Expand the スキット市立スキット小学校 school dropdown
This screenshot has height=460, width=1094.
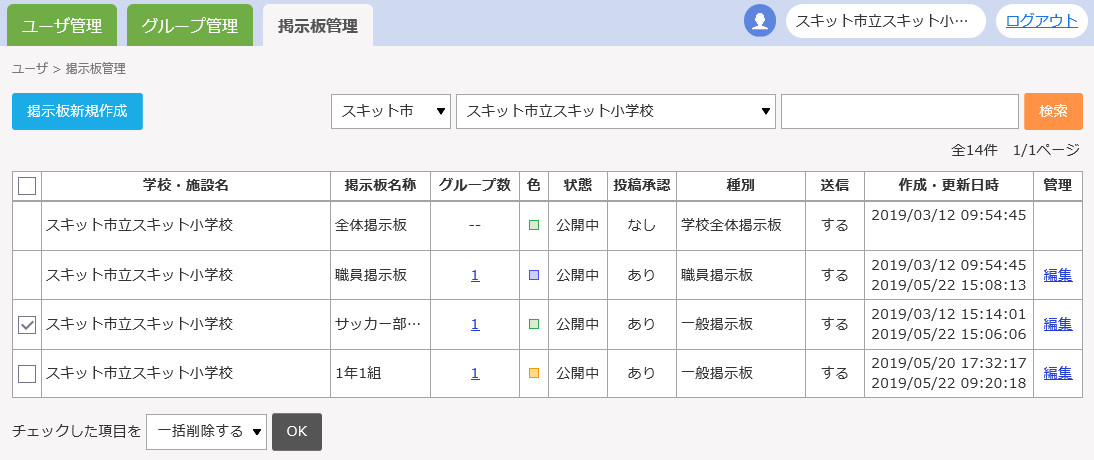[615, 112]
